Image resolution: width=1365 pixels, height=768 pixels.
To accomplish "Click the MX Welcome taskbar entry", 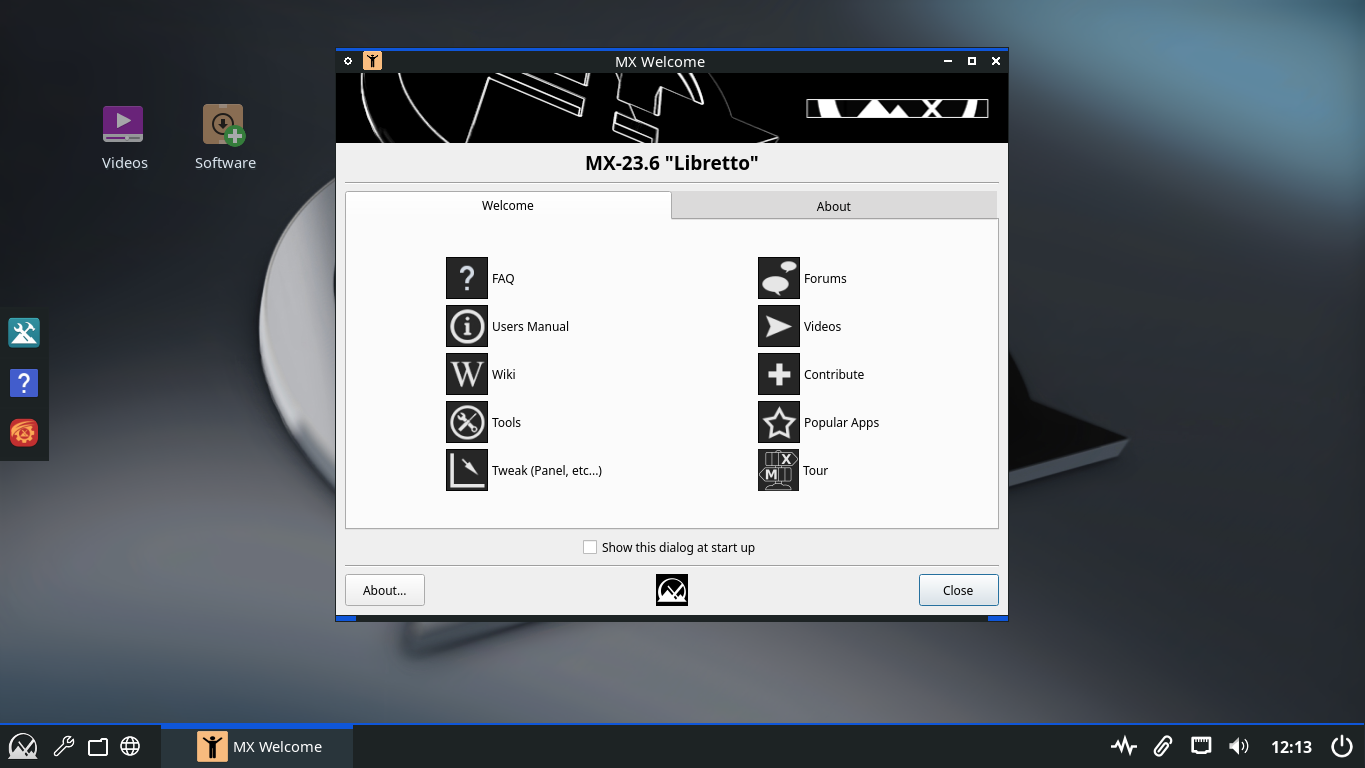I will (258, 747).
